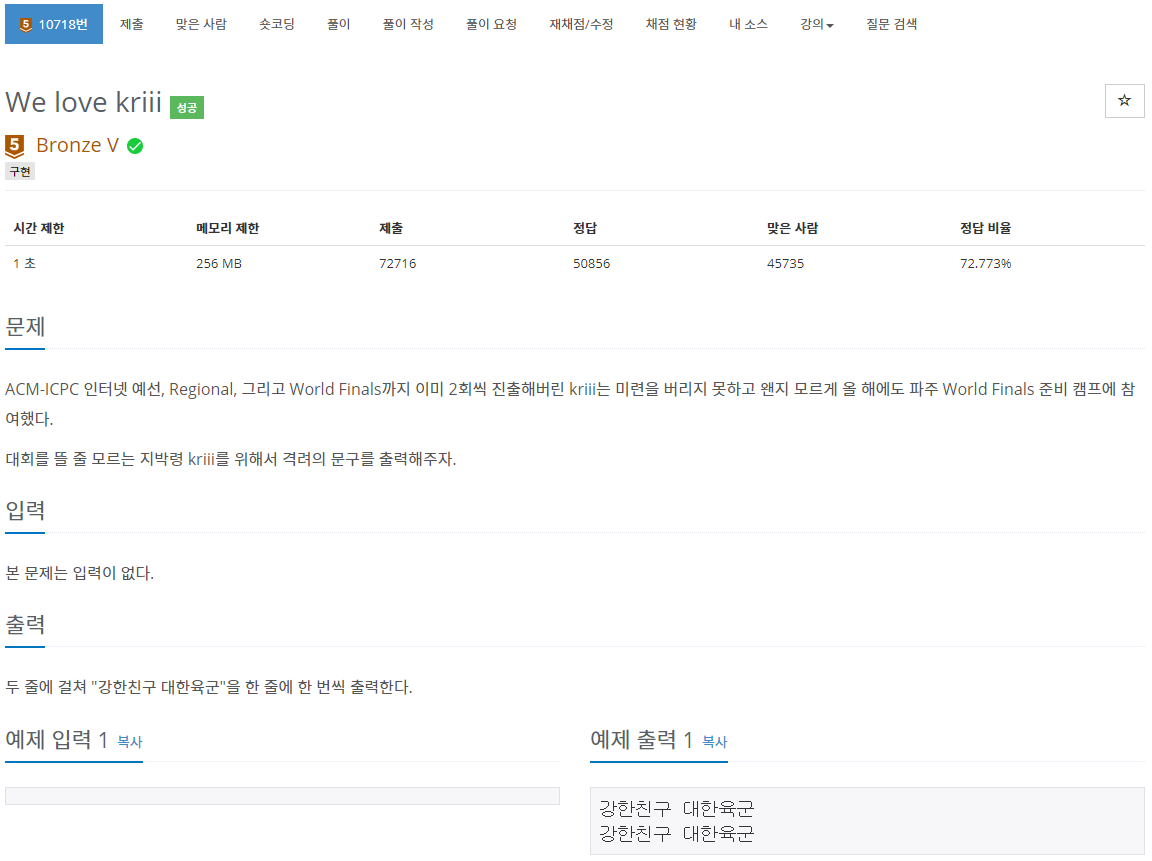Click the memory limit 256 MB
The height and width of the screenshot is (861, 1152).
pos(219,263)
